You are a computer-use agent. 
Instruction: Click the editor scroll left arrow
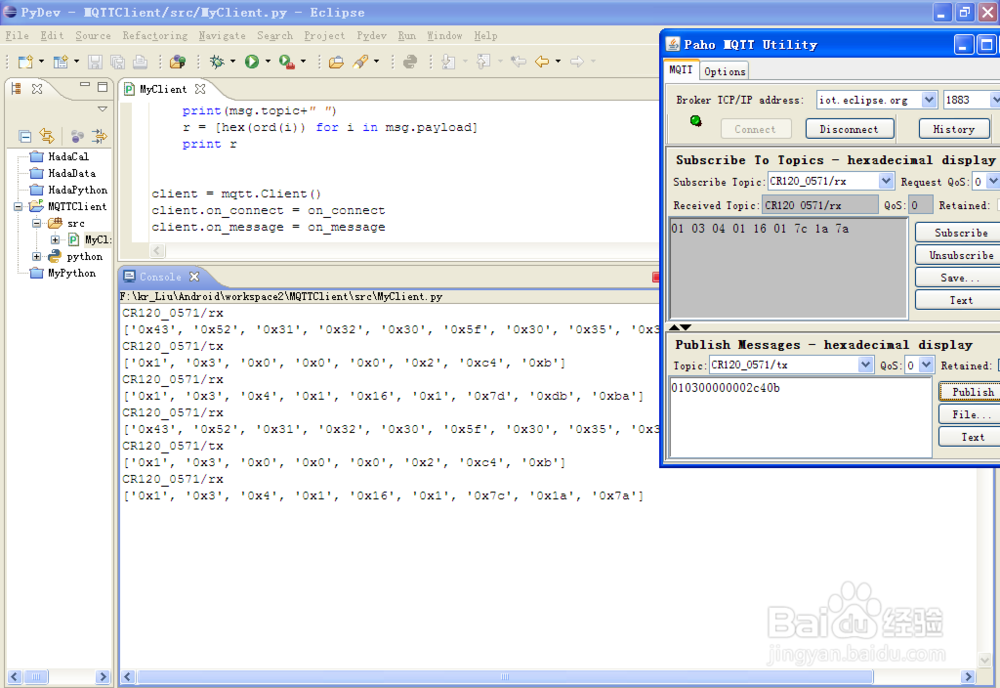(x=158, y=251)
